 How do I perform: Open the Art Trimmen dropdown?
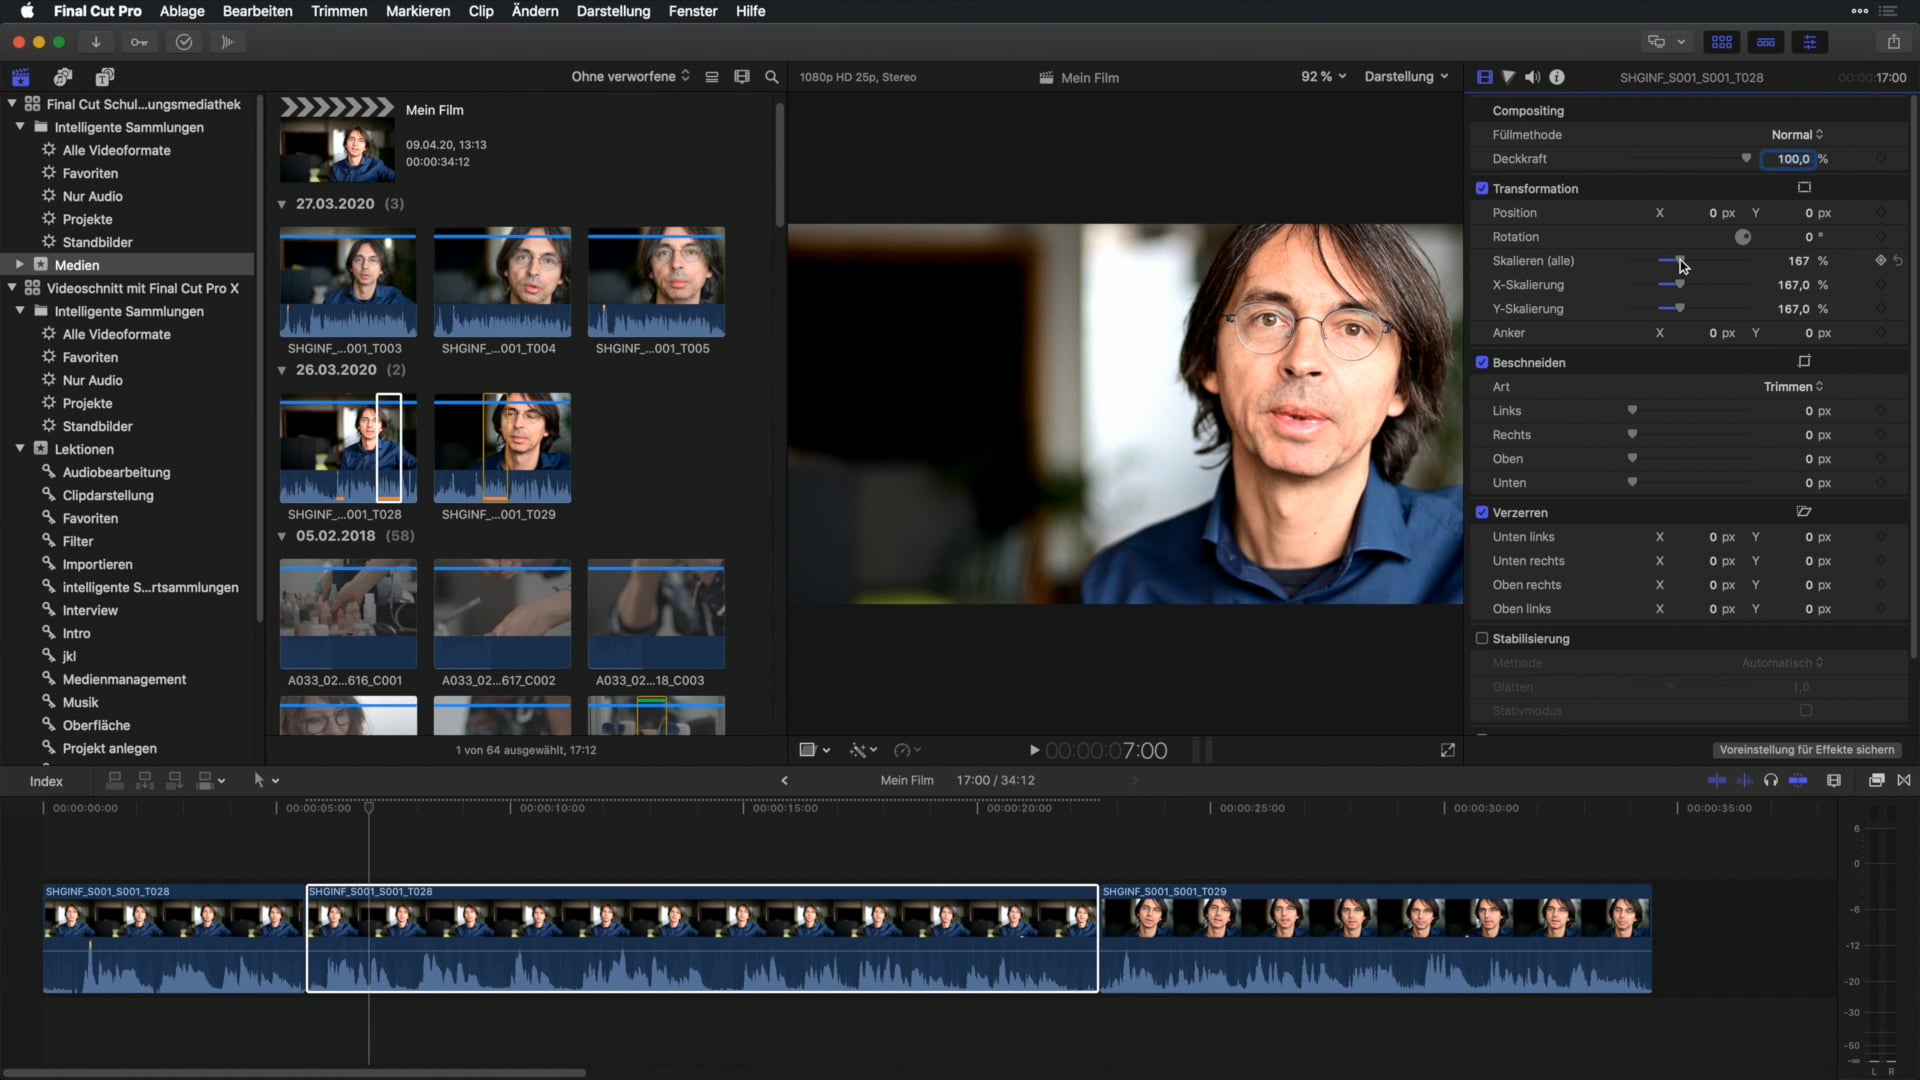(1793, 386)
